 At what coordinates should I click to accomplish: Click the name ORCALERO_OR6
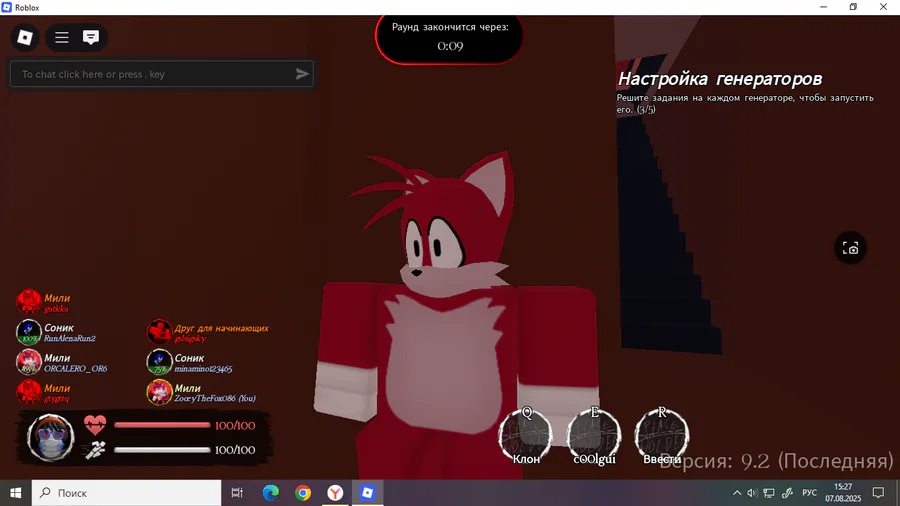pyautogui.click(x=76, y=368)
